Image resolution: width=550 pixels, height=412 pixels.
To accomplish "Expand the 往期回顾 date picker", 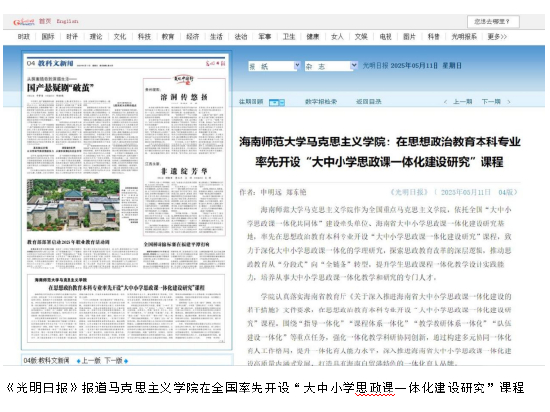I will (277, 102).
